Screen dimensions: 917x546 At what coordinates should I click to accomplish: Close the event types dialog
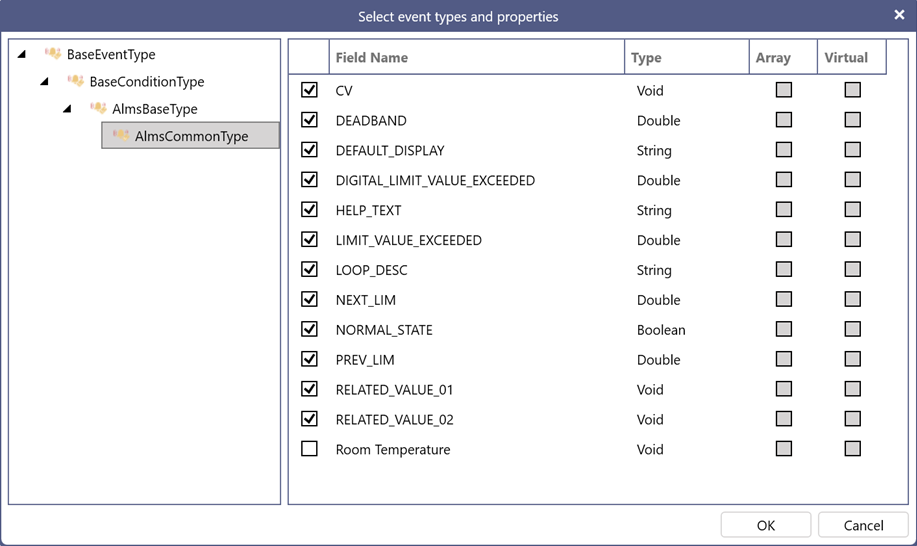click(899, 15)
